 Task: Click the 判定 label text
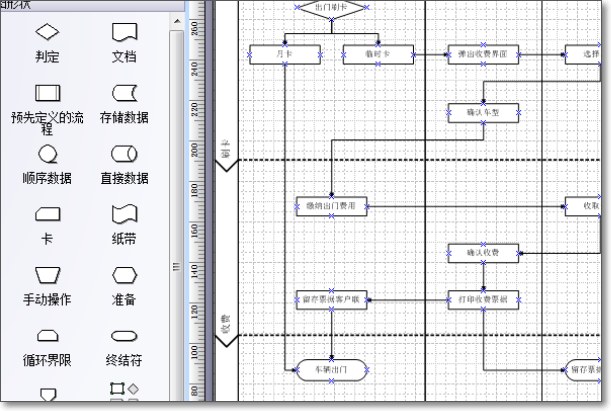tap(47, 57)
